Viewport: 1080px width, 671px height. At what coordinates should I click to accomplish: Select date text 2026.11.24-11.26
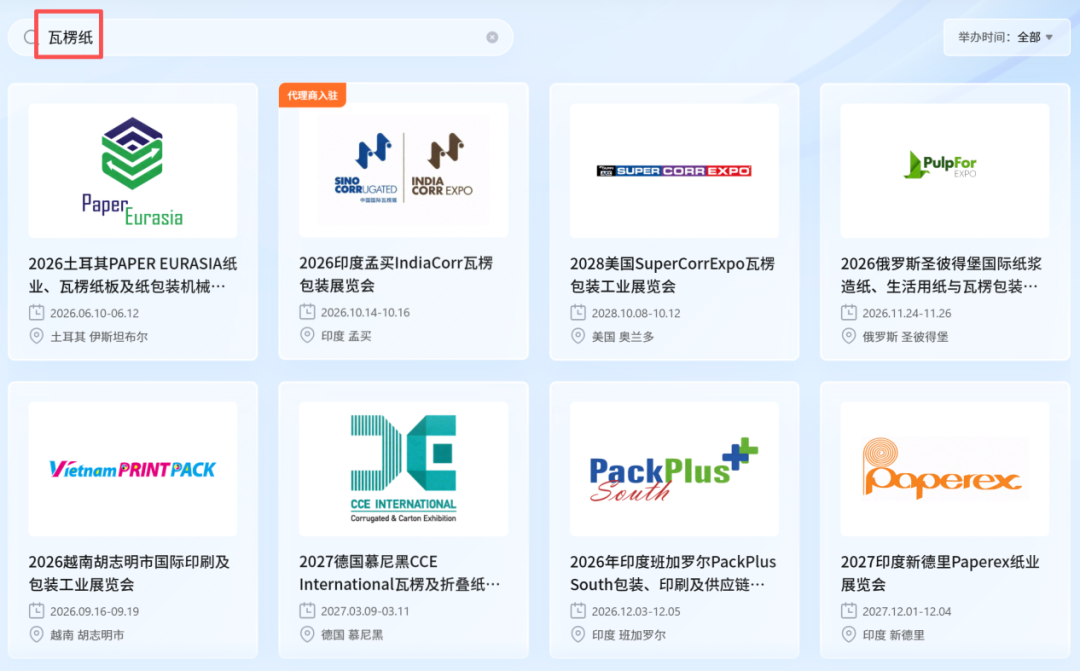(906, 313)
